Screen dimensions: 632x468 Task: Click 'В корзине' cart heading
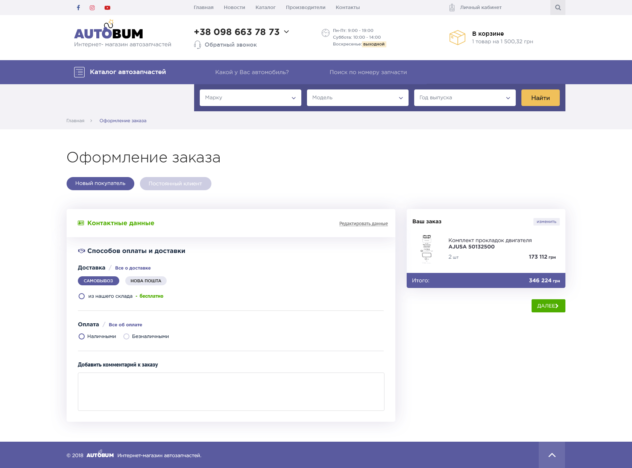[488, 34]
